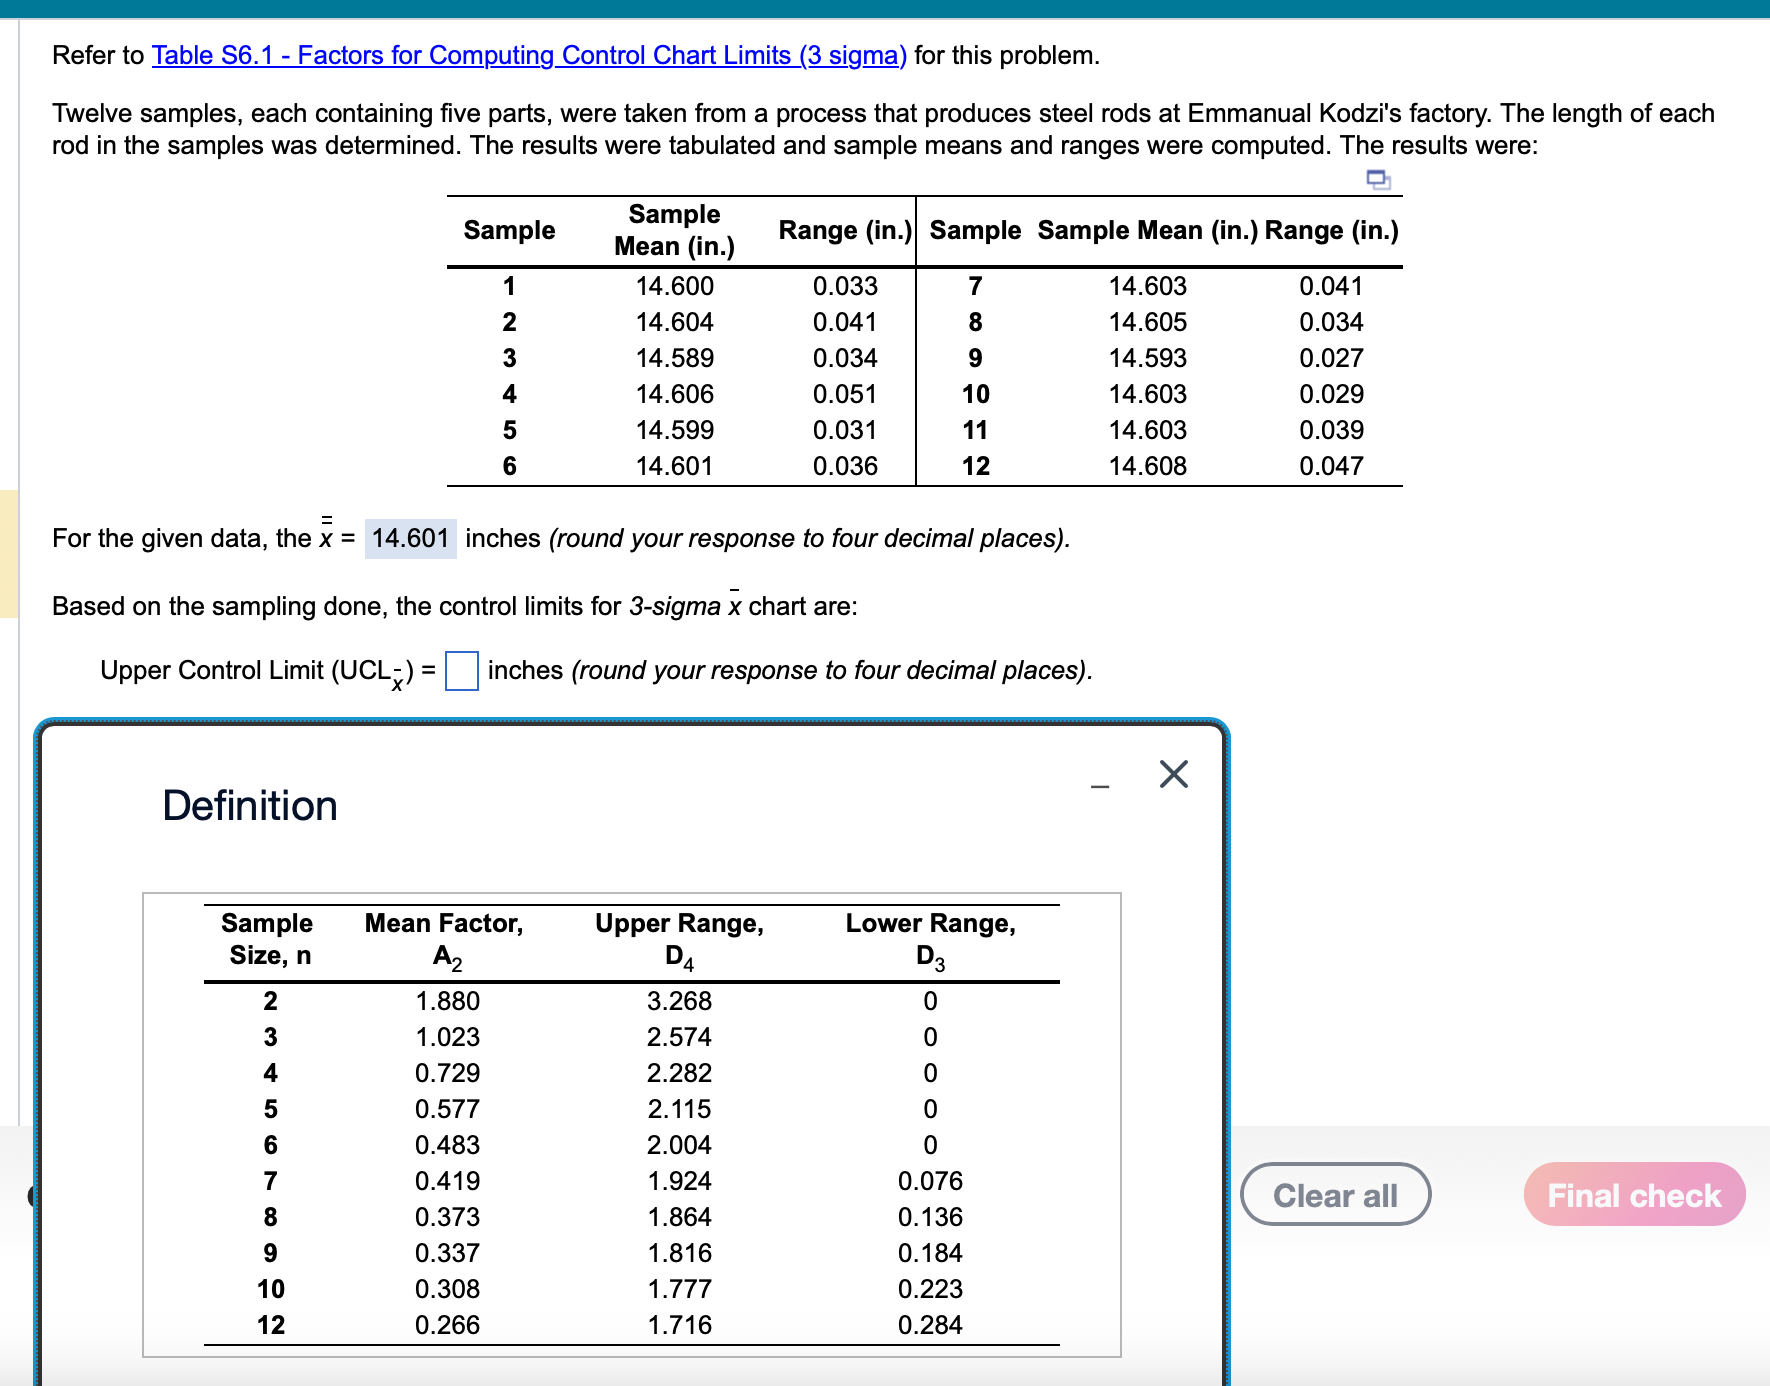Viewport: 1770px width, 1386px height.
Task: Click the A2 value 0.419 for n=7
Action: 447,1181
